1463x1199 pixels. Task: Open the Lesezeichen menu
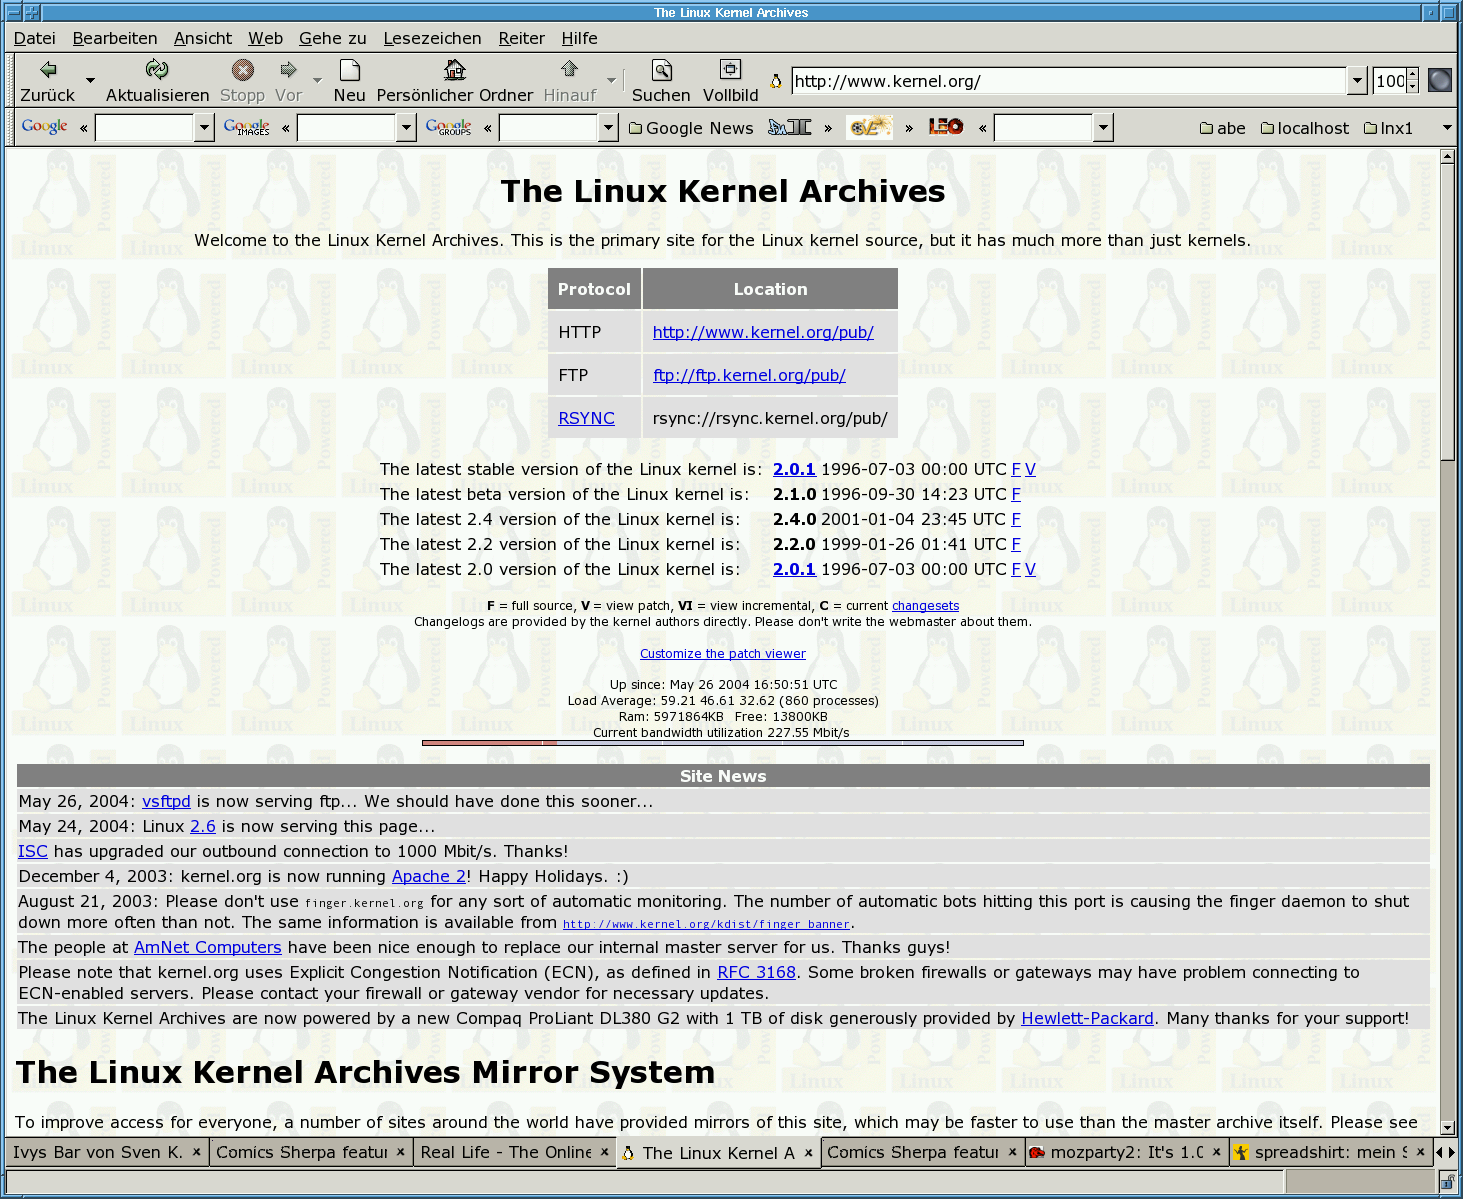(432, 38)
